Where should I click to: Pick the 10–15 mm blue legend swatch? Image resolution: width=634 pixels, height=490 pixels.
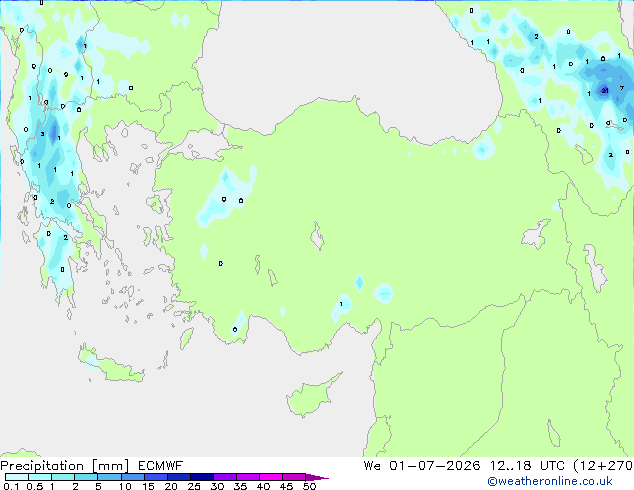(133, 477)
